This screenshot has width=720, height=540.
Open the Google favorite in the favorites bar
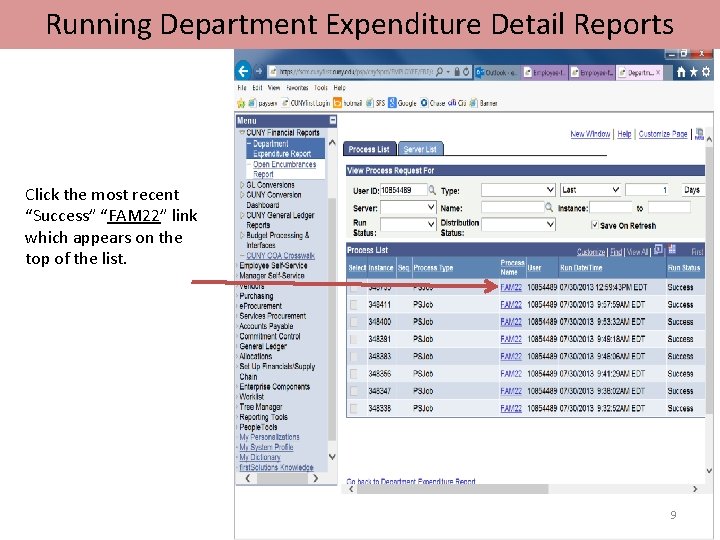pos(402,103)
